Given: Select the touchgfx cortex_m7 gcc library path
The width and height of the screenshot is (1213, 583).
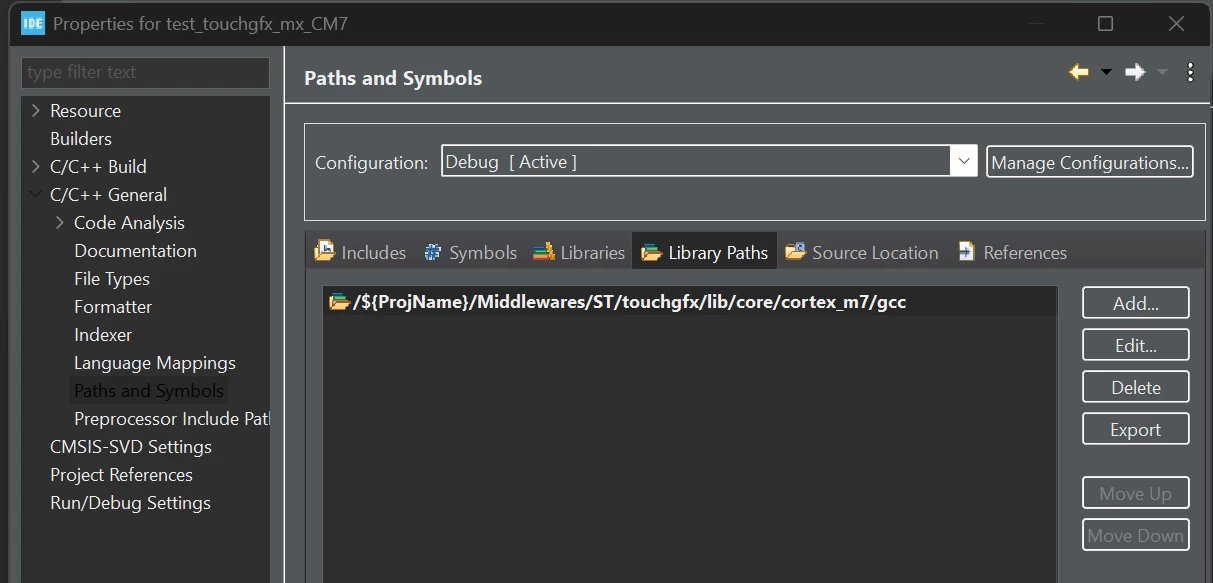Looking at the screenshot, I should click(690, 301).
